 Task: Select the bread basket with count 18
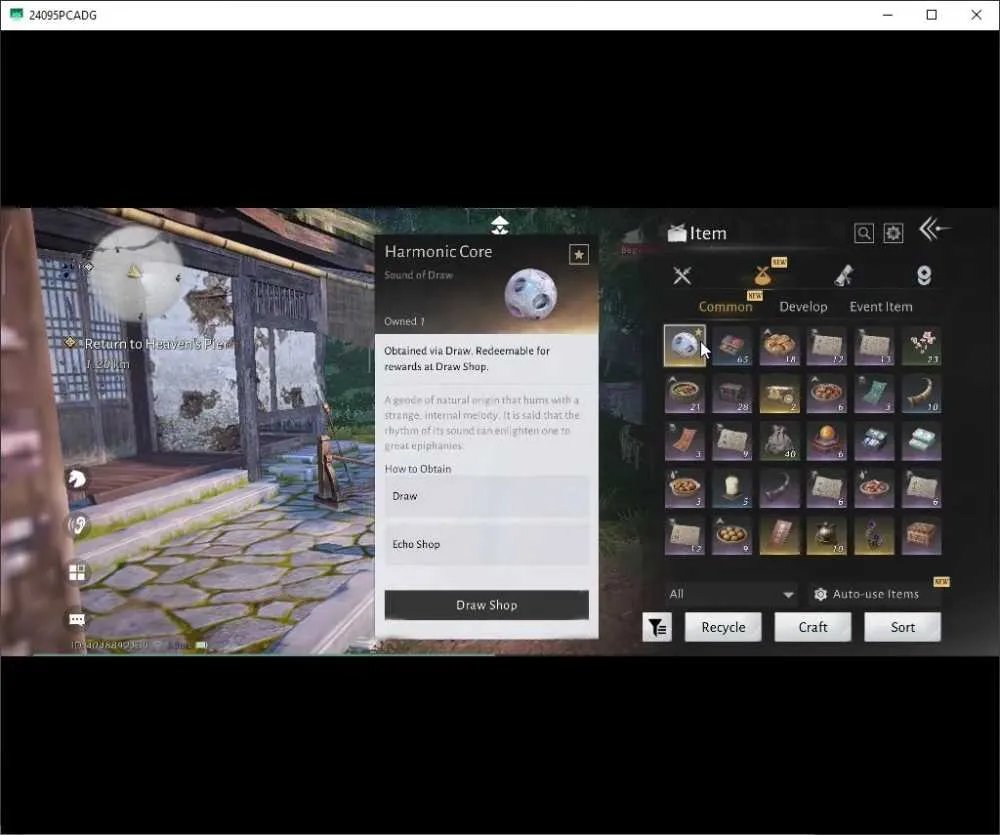click(x=779, y=346)
